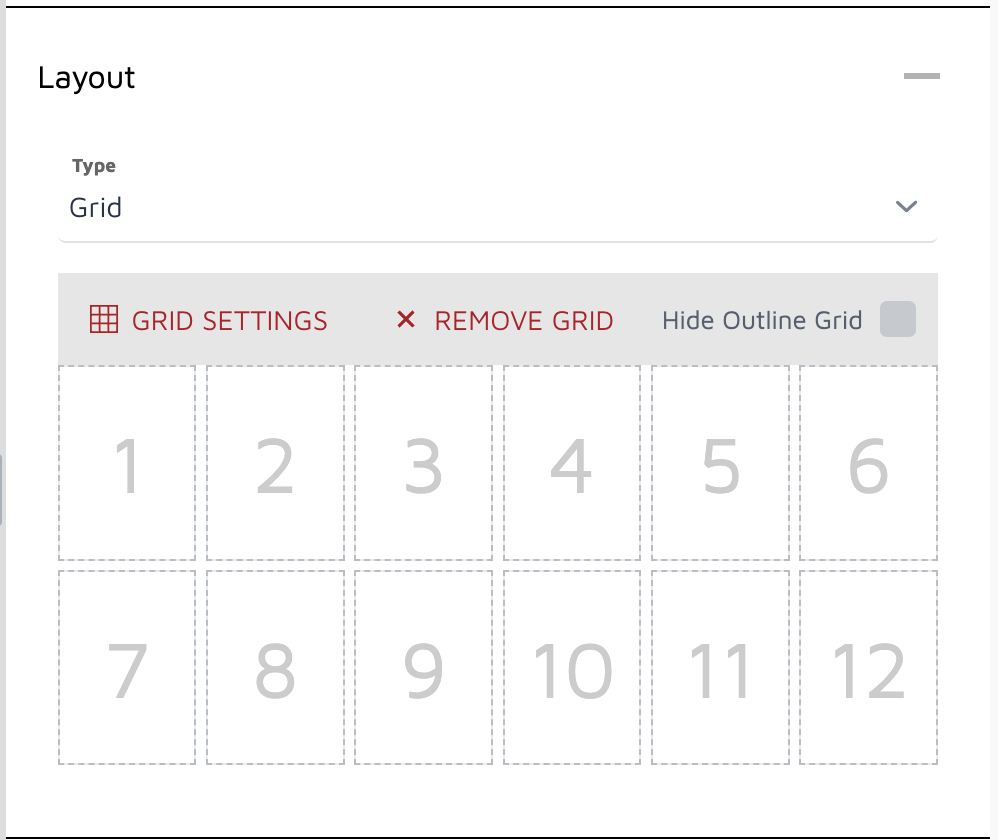
Task: Click the chevron next to Grid
Action: (x=907, y=207)
